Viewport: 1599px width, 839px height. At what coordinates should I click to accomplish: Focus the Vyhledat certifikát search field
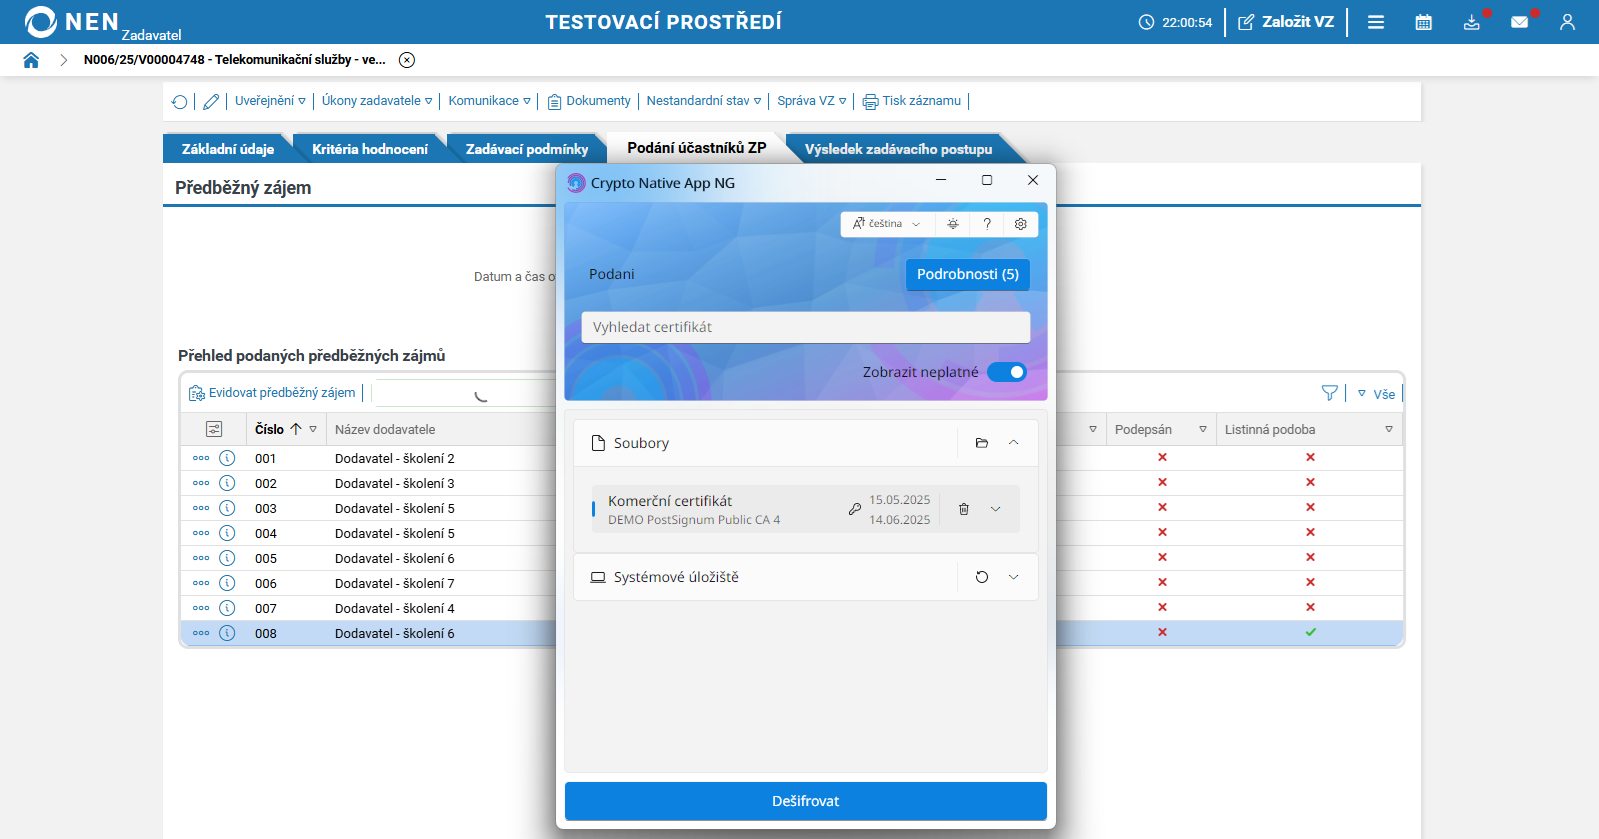click(806, 327)
